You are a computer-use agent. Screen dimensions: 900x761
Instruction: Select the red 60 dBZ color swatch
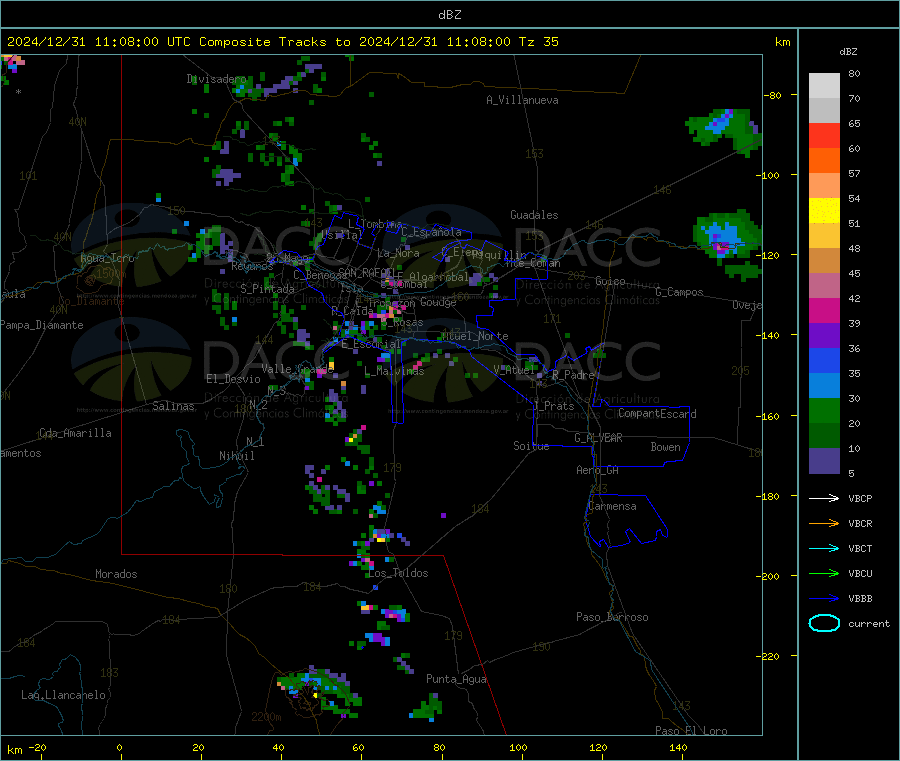[824, 135]
